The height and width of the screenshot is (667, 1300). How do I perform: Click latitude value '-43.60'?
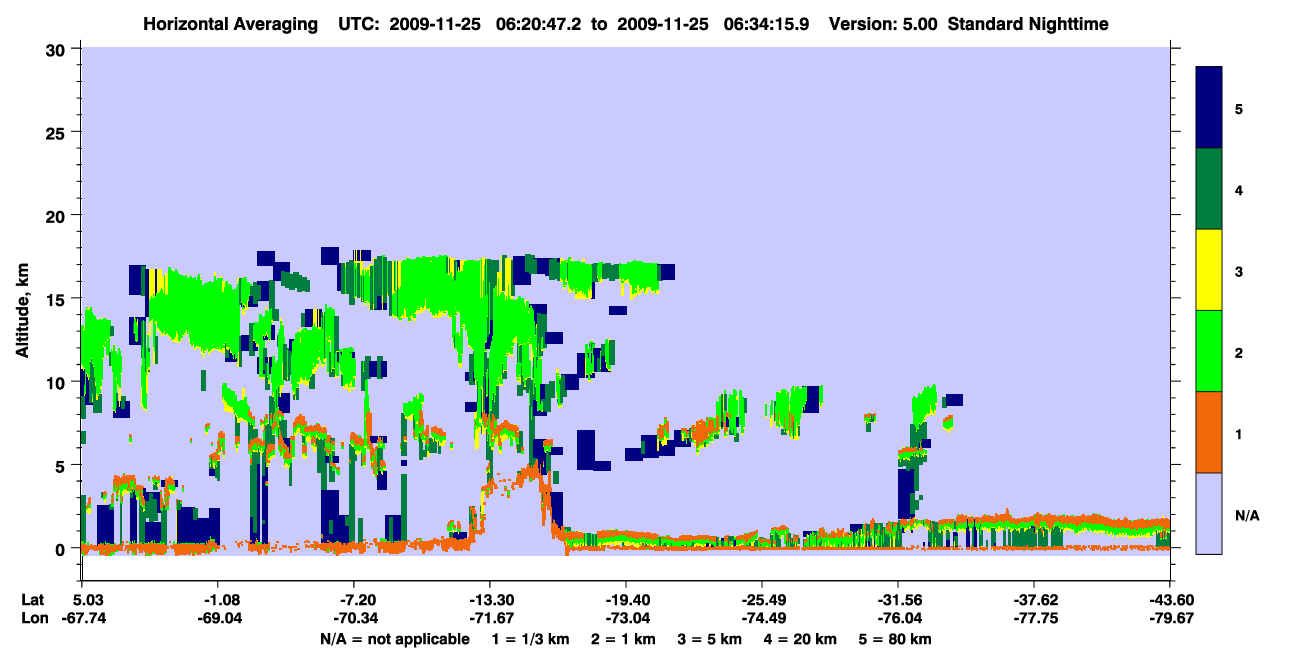(1170, 600)
